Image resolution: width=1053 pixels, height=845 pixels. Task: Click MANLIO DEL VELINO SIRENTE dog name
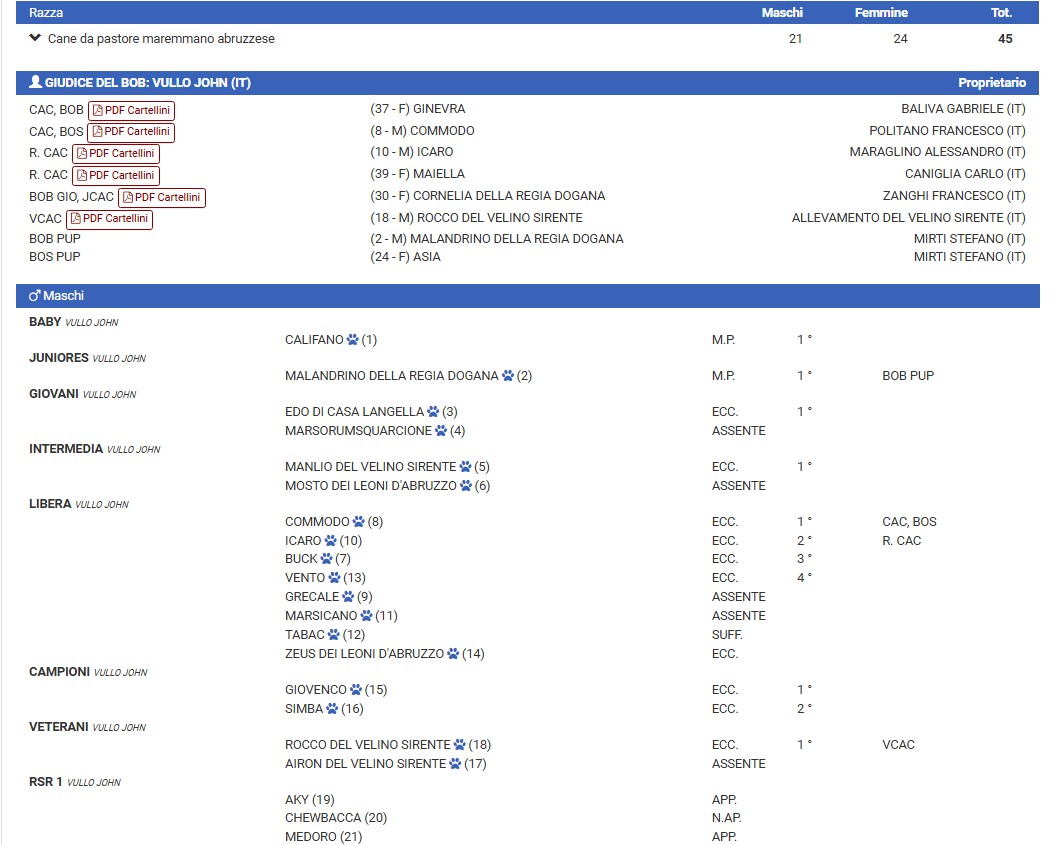tap(370, 467)
